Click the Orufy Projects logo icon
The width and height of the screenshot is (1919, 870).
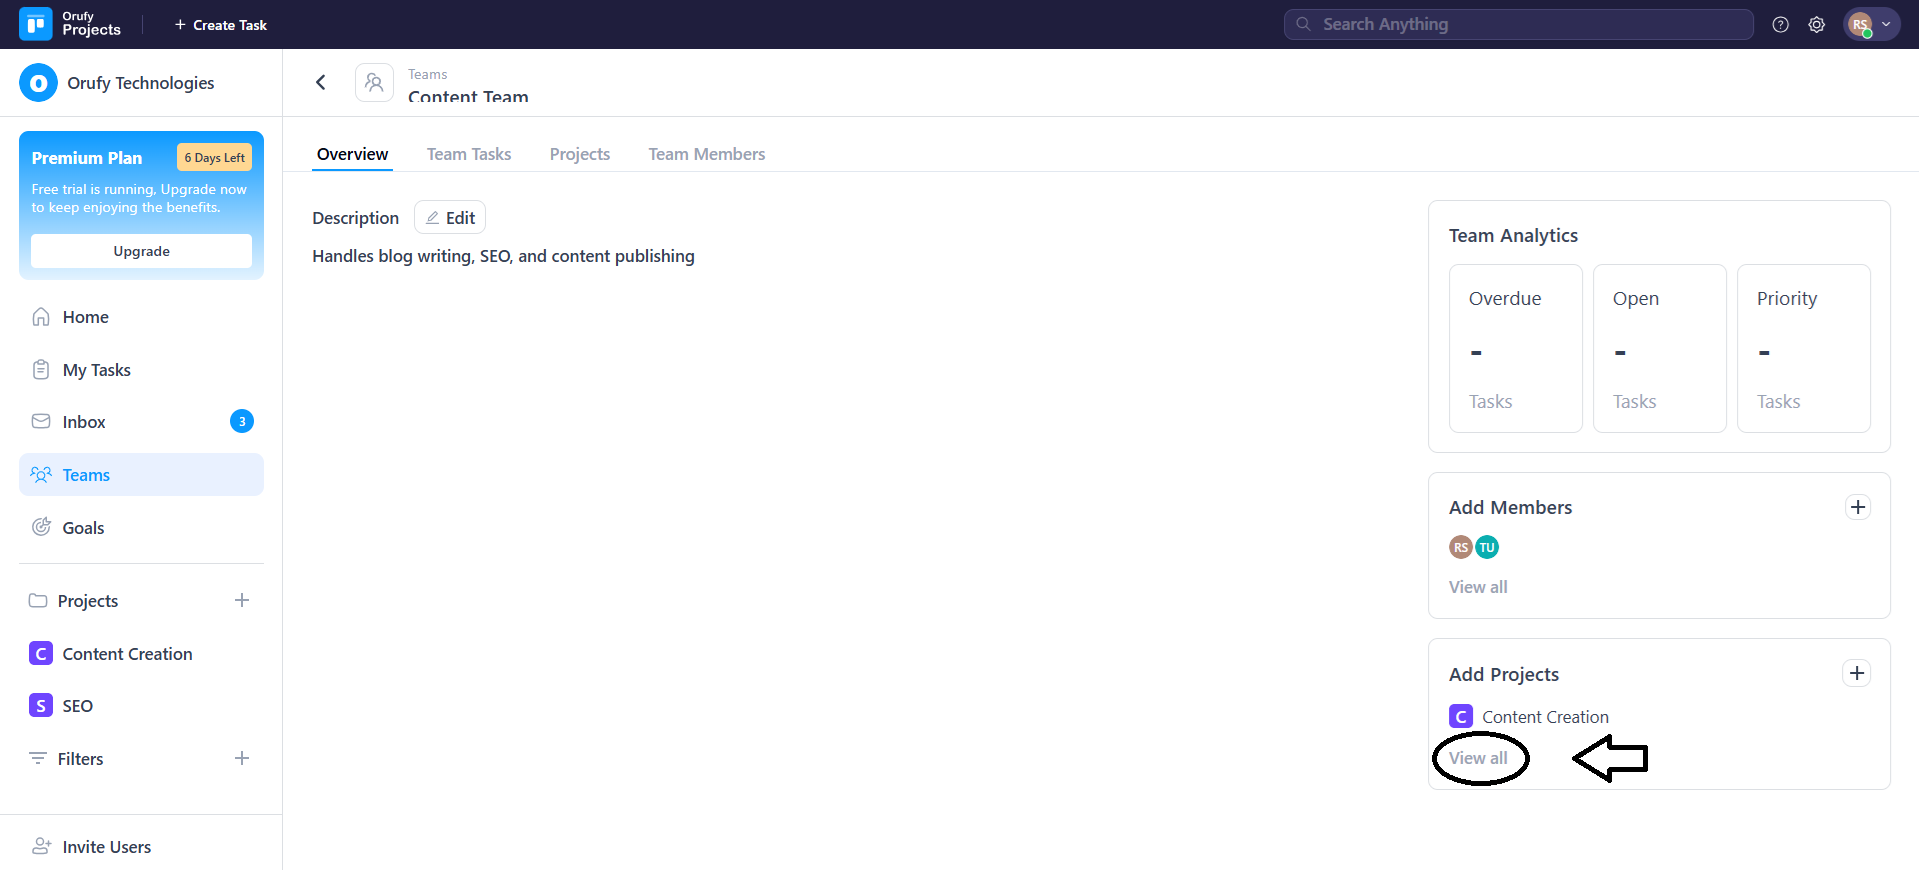coord(35,24)
